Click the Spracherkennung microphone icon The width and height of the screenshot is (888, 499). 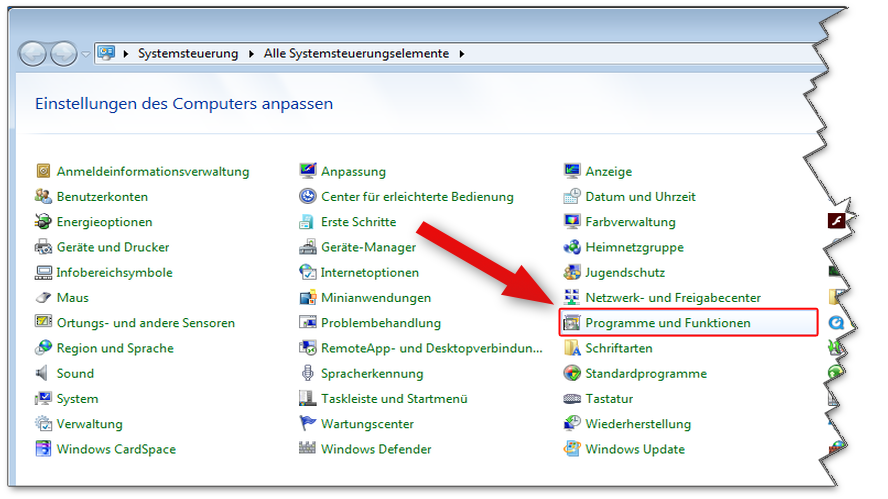308,373
